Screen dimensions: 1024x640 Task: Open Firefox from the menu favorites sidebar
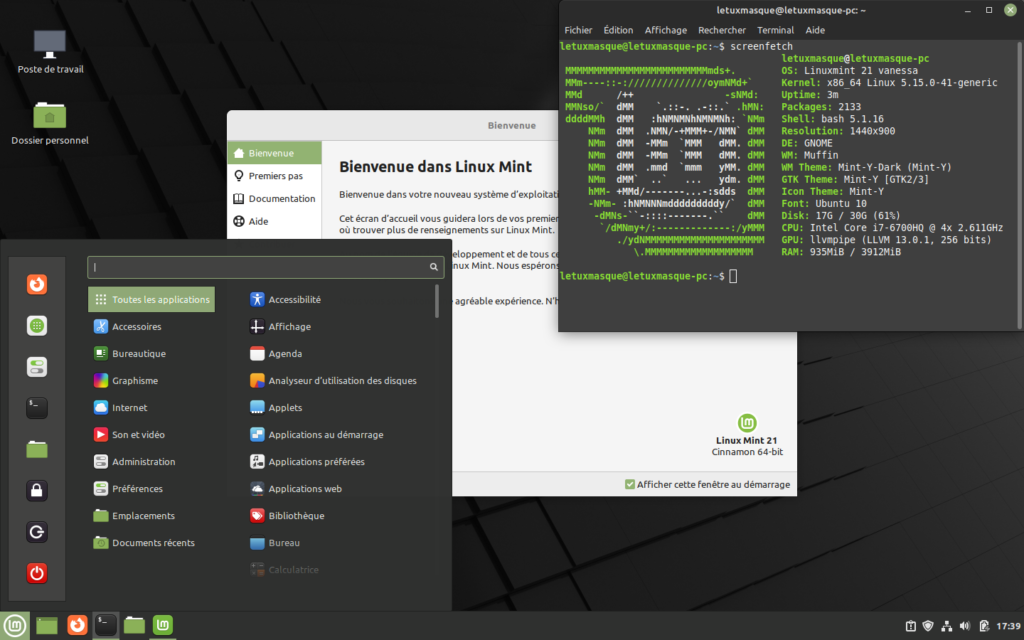pyautogui.click(x=37, y=284)
